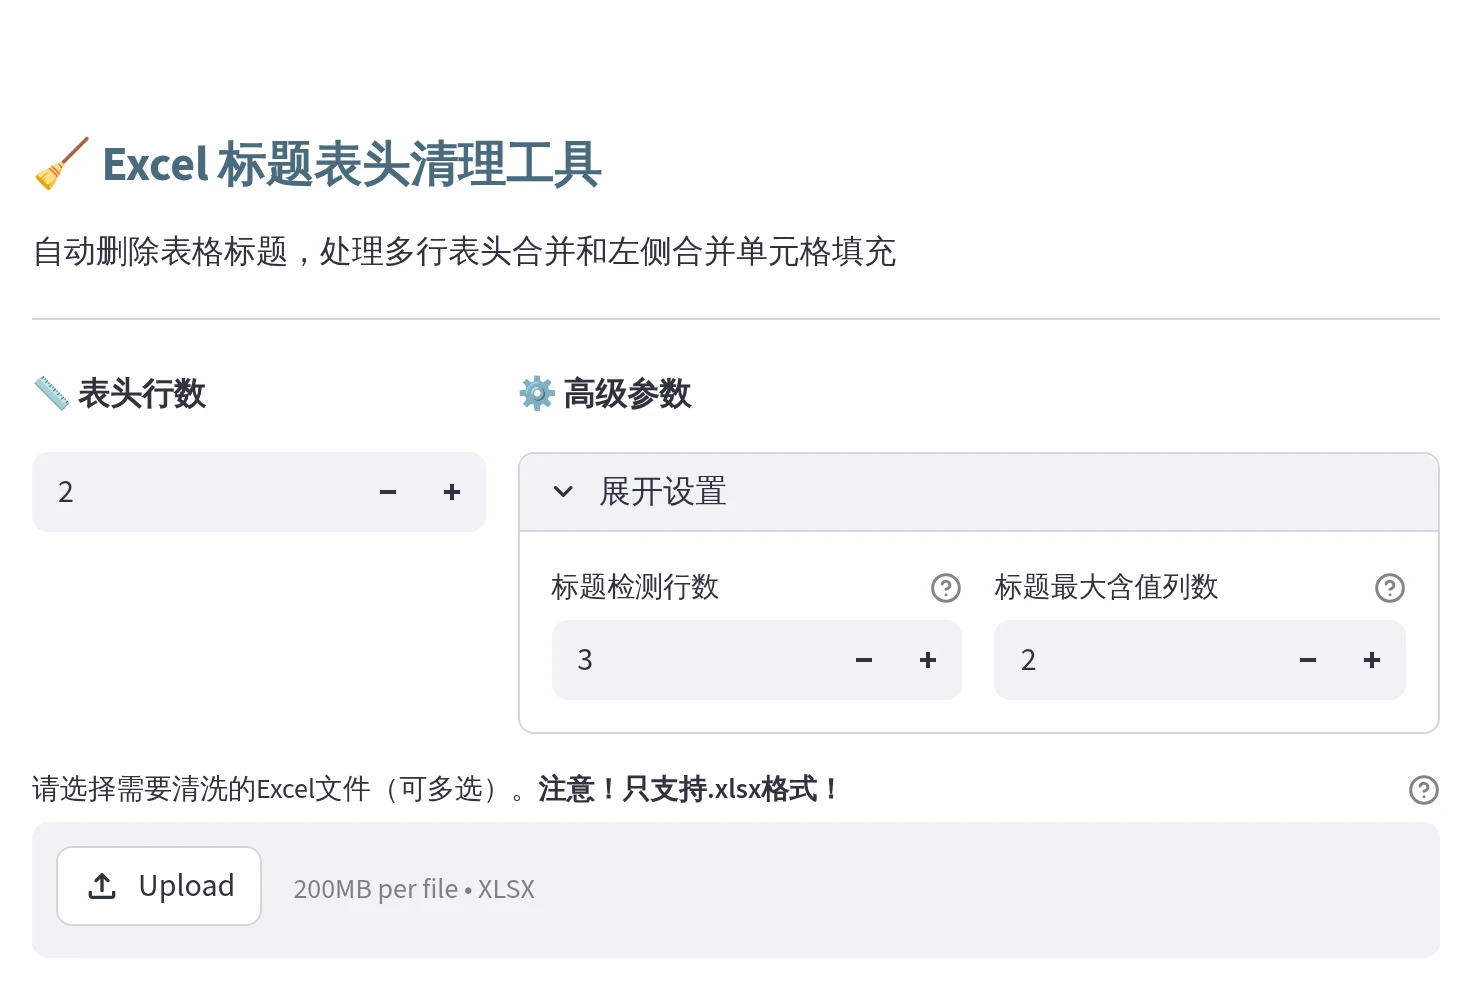This screenshot has width=1472, height=988.
Task: Click the 标题检测行数 number input field
Action: pos(692,660)
